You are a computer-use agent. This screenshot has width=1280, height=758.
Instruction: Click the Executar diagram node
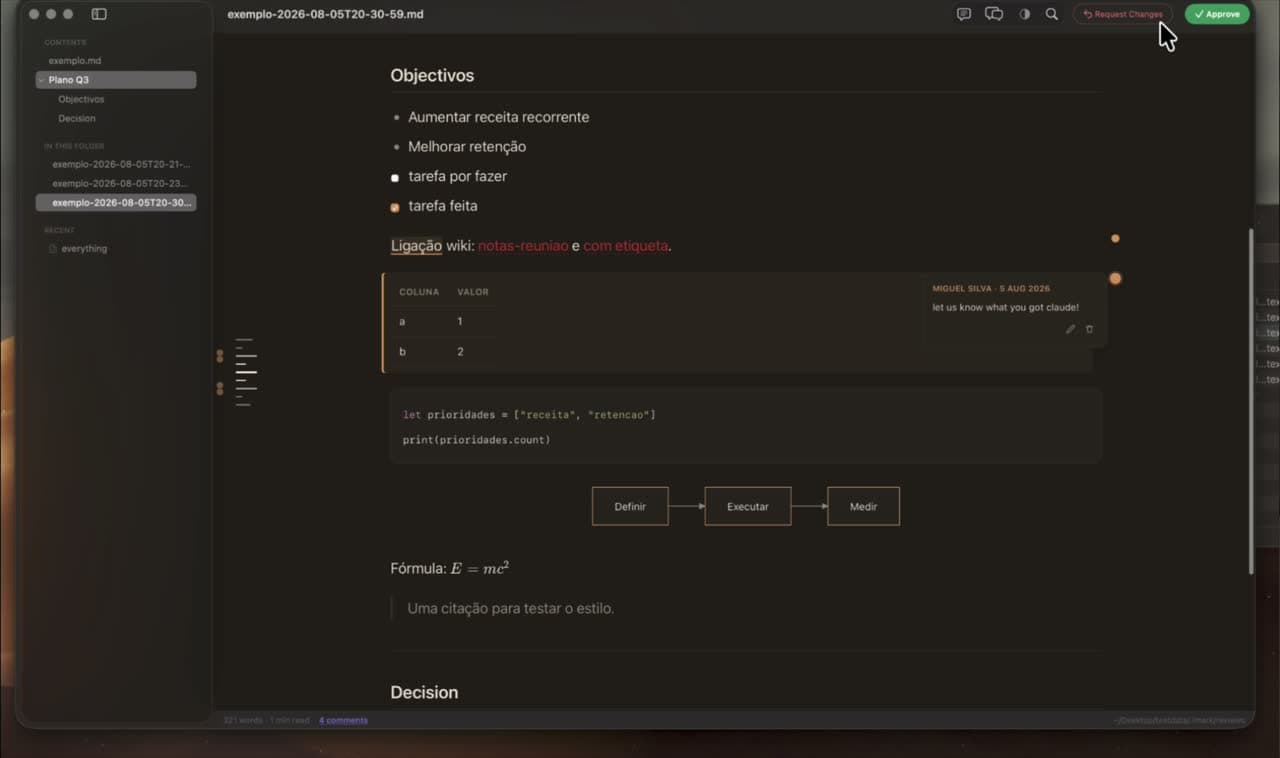[748, 506]
